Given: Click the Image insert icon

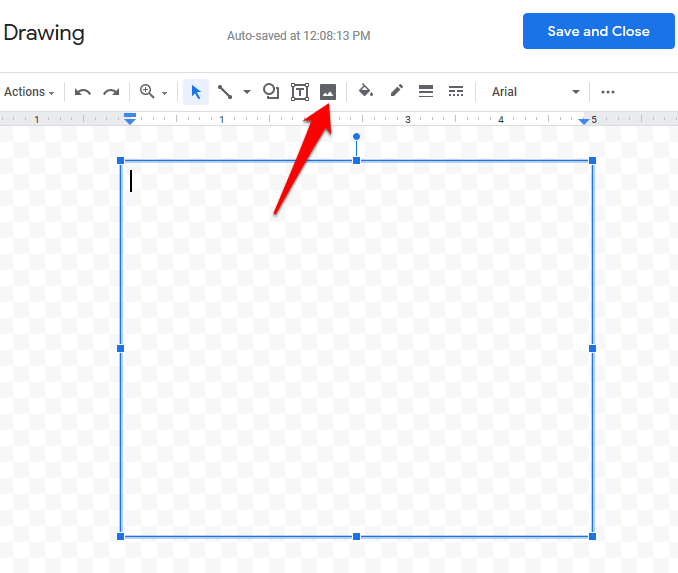Looking at the screenshot, I should pos(328,92).
